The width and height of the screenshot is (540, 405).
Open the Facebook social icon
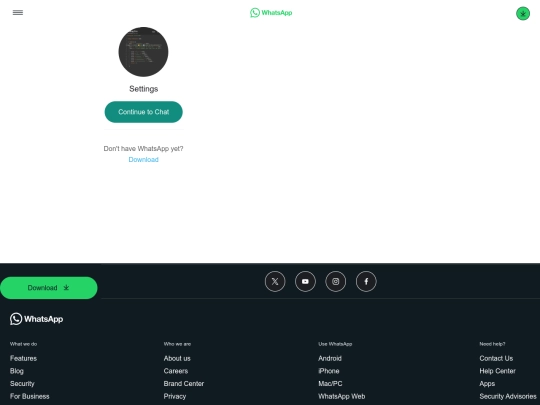(366, 282)
